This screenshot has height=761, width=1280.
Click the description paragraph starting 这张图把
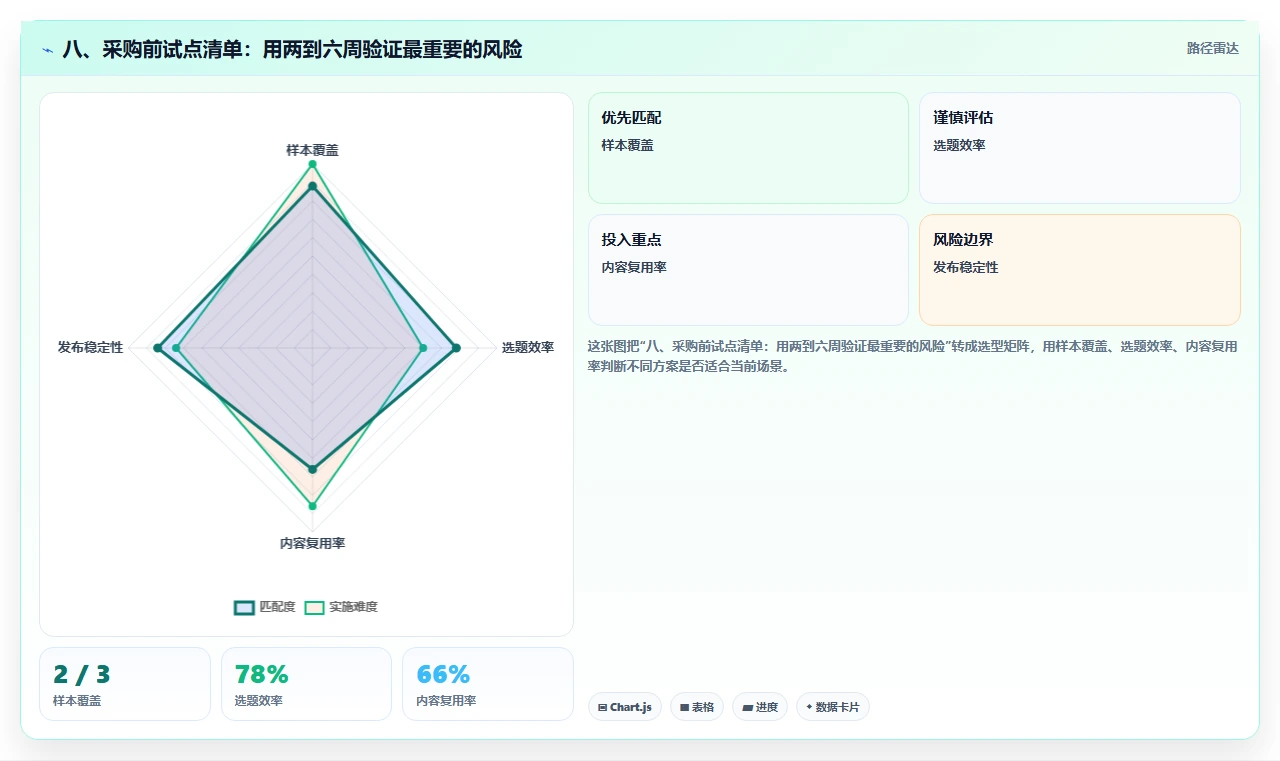[x=913, y=356]
